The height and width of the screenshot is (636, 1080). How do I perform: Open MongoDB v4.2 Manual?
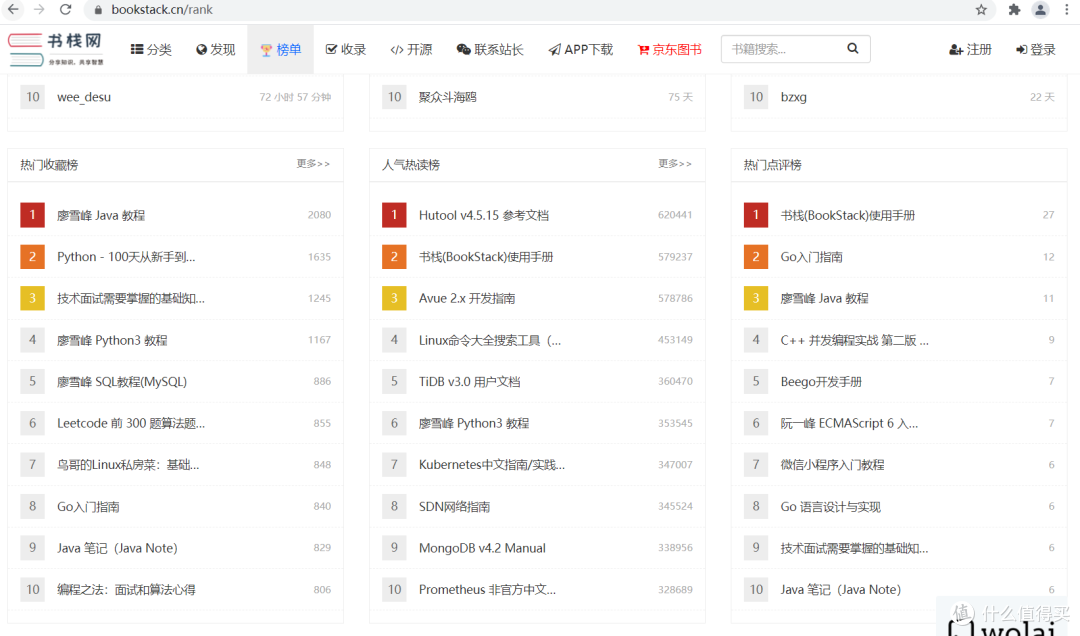coord(482,548)
